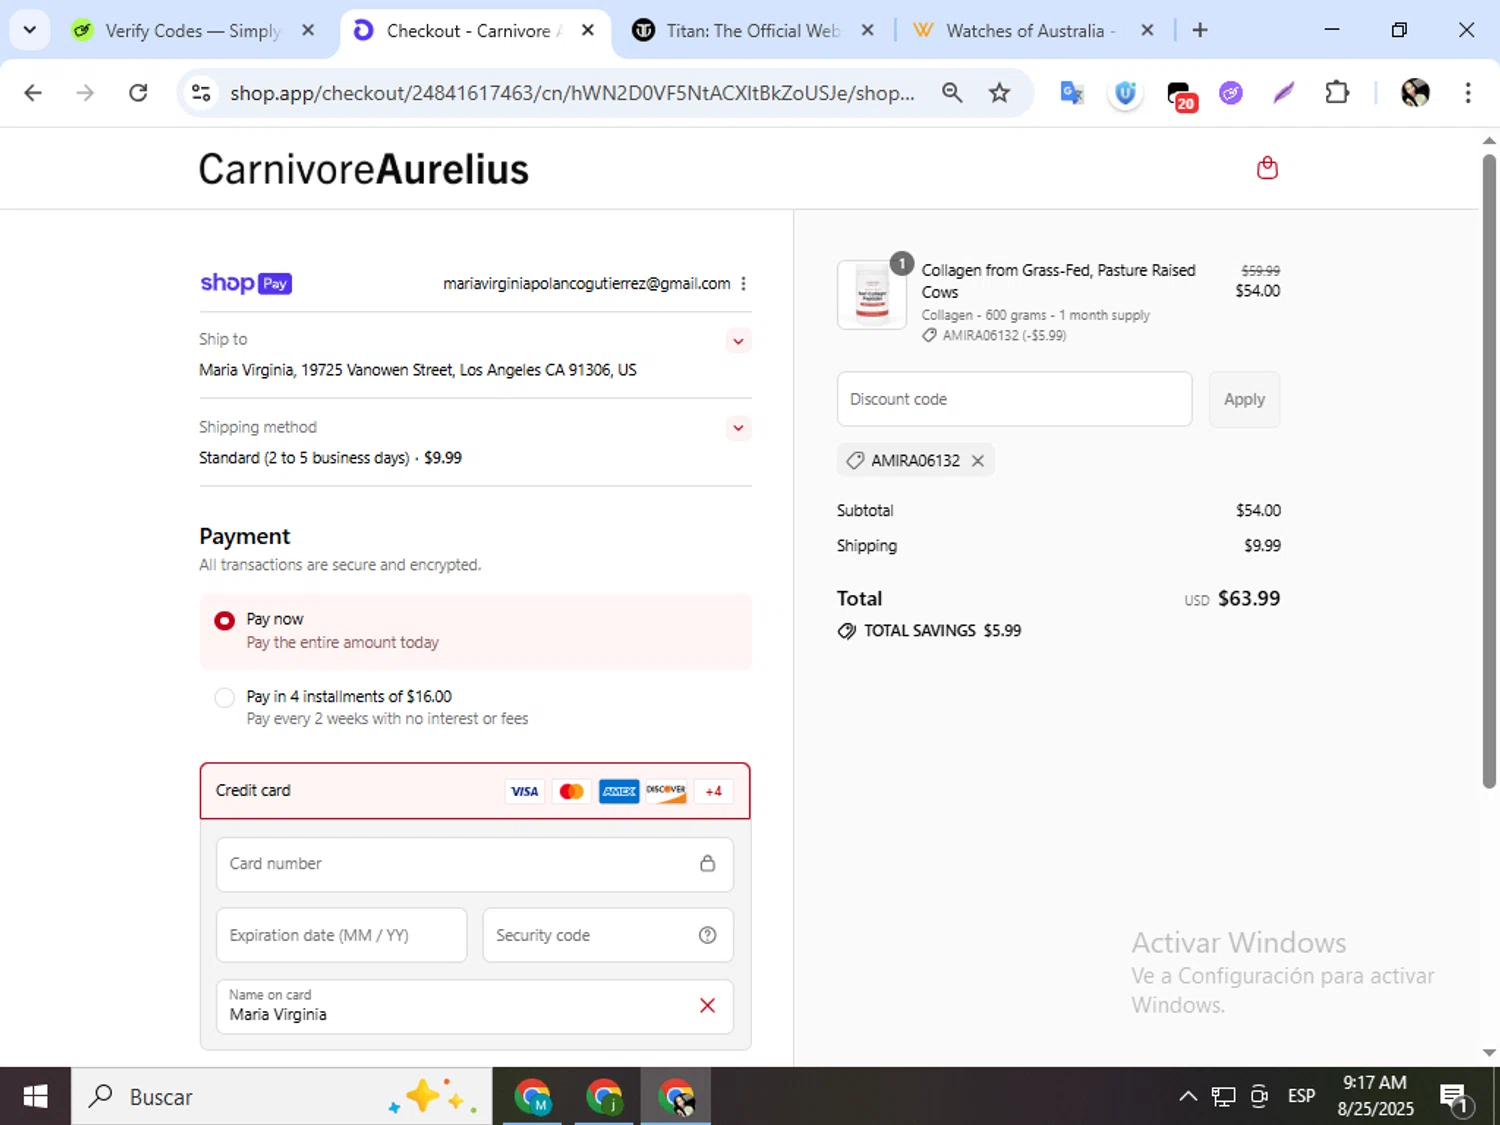The image size is (1500, 1125).
Task: Click the Discount code input field
Action: 1014,399
